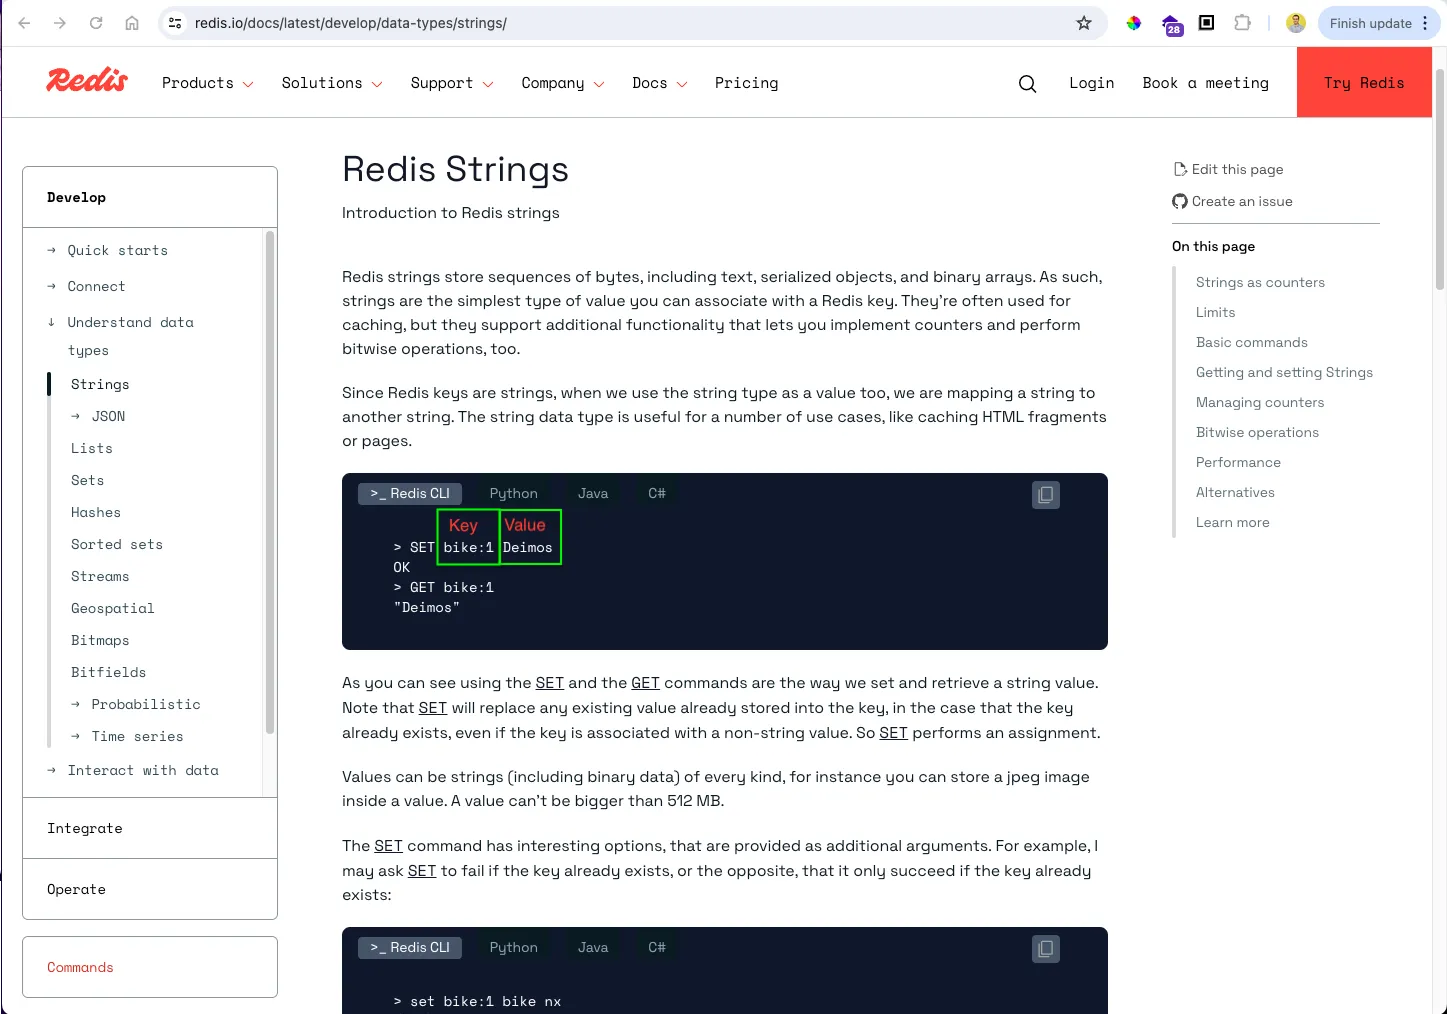Open Bitfields in the sidebar
The height and width of the screenshot is (1014, 1447).
coord(109,673)
